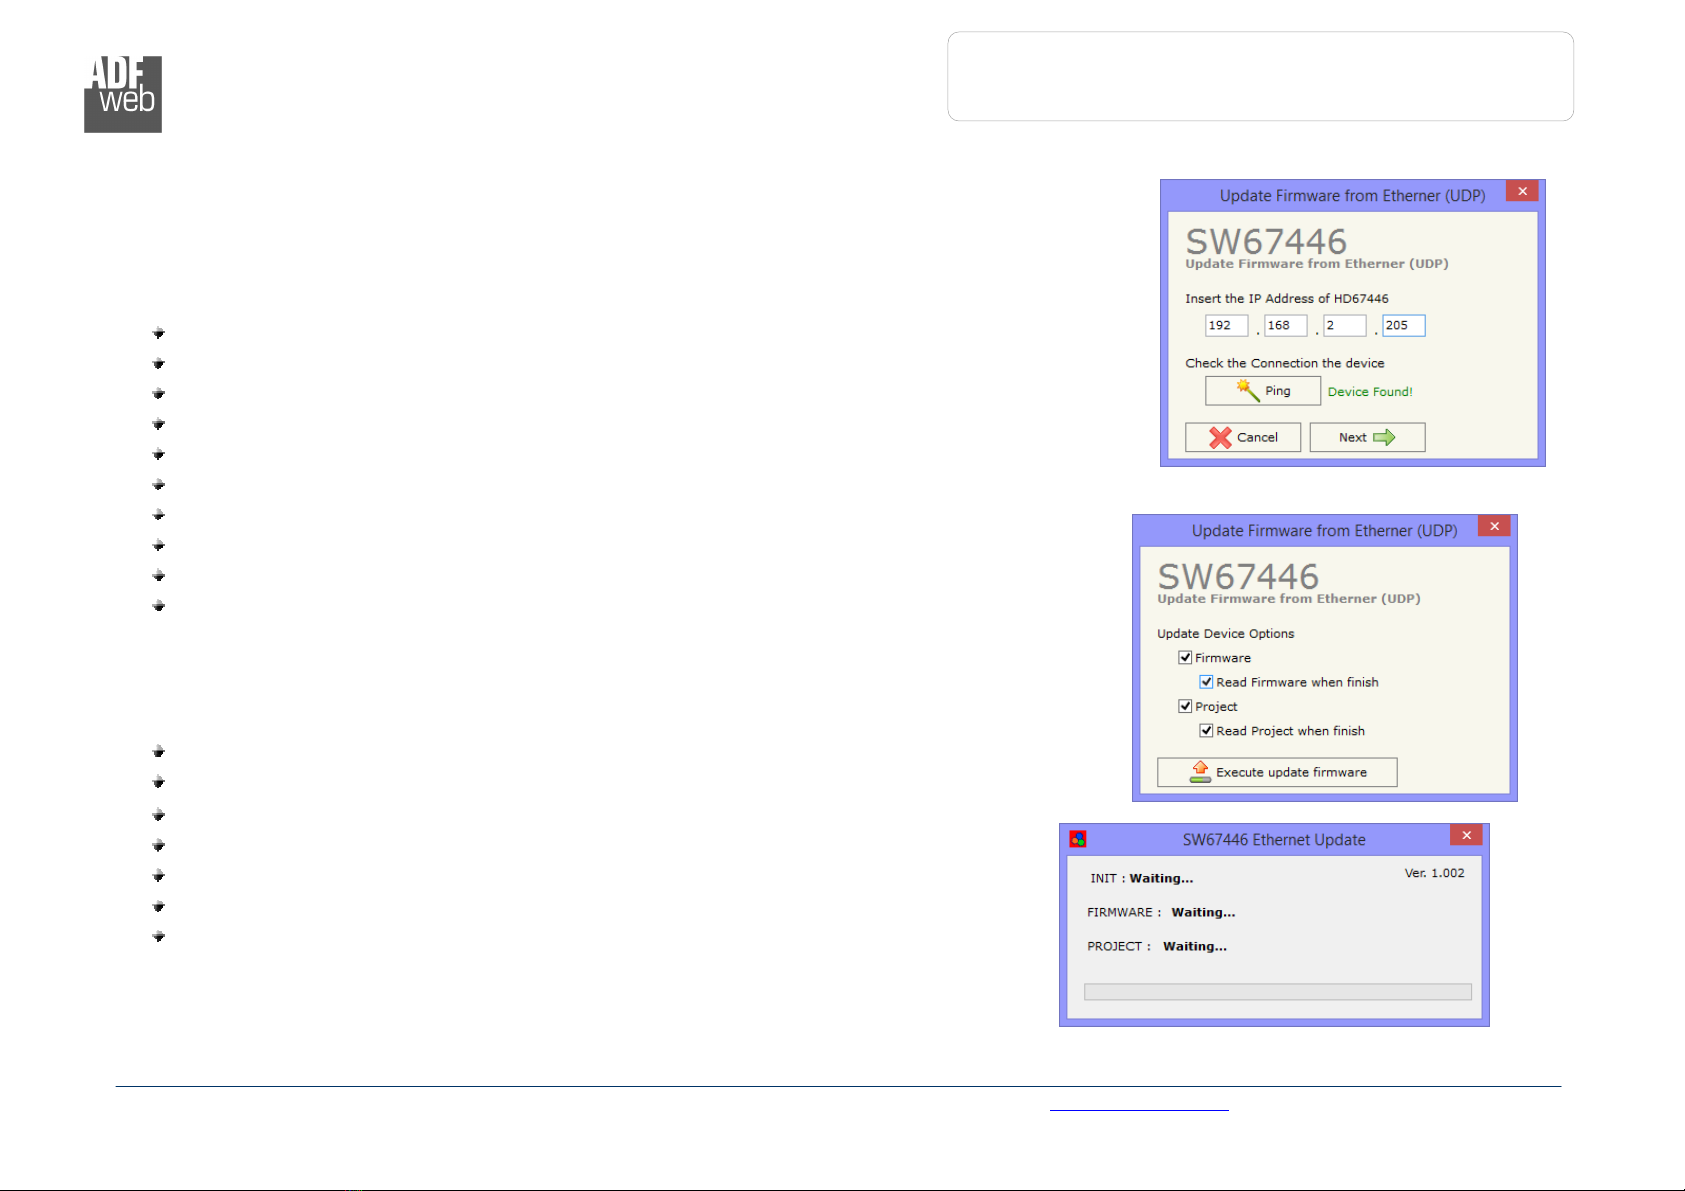Click the SW67446 Ethernet Update window icon

pyautogui.click(x=1078, y=839)
